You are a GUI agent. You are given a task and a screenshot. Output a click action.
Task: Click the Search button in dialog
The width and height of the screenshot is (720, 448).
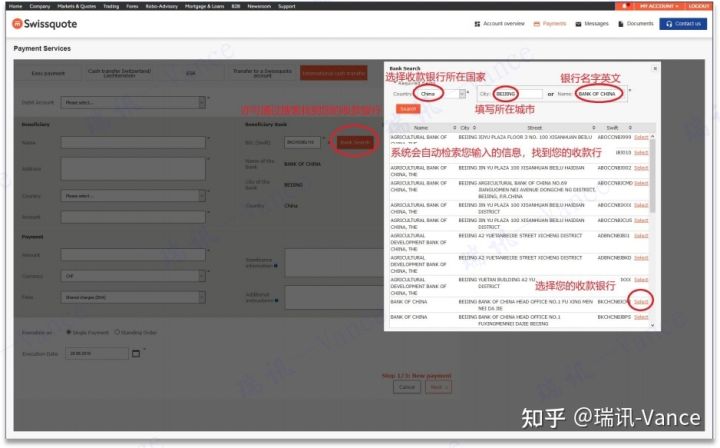(408, 109)
